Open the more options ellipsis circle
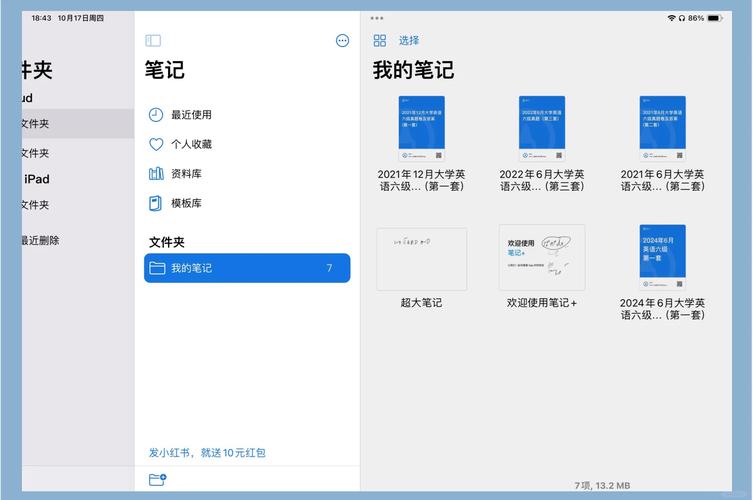Image resolution: width=753 pixels, height=500 pixels. click(x=342, y=41)
